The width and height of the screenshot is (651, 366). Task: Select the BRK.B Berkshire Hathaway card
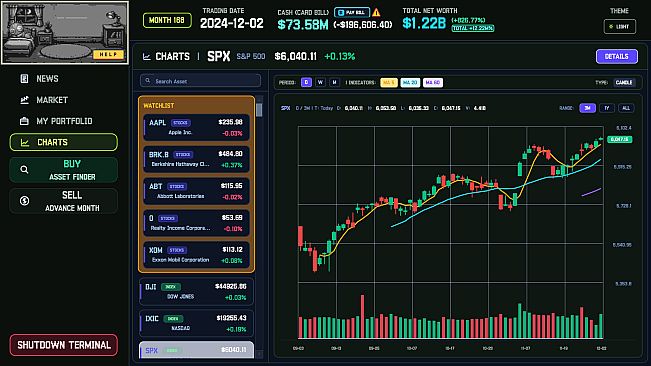(x=196, y=159)
